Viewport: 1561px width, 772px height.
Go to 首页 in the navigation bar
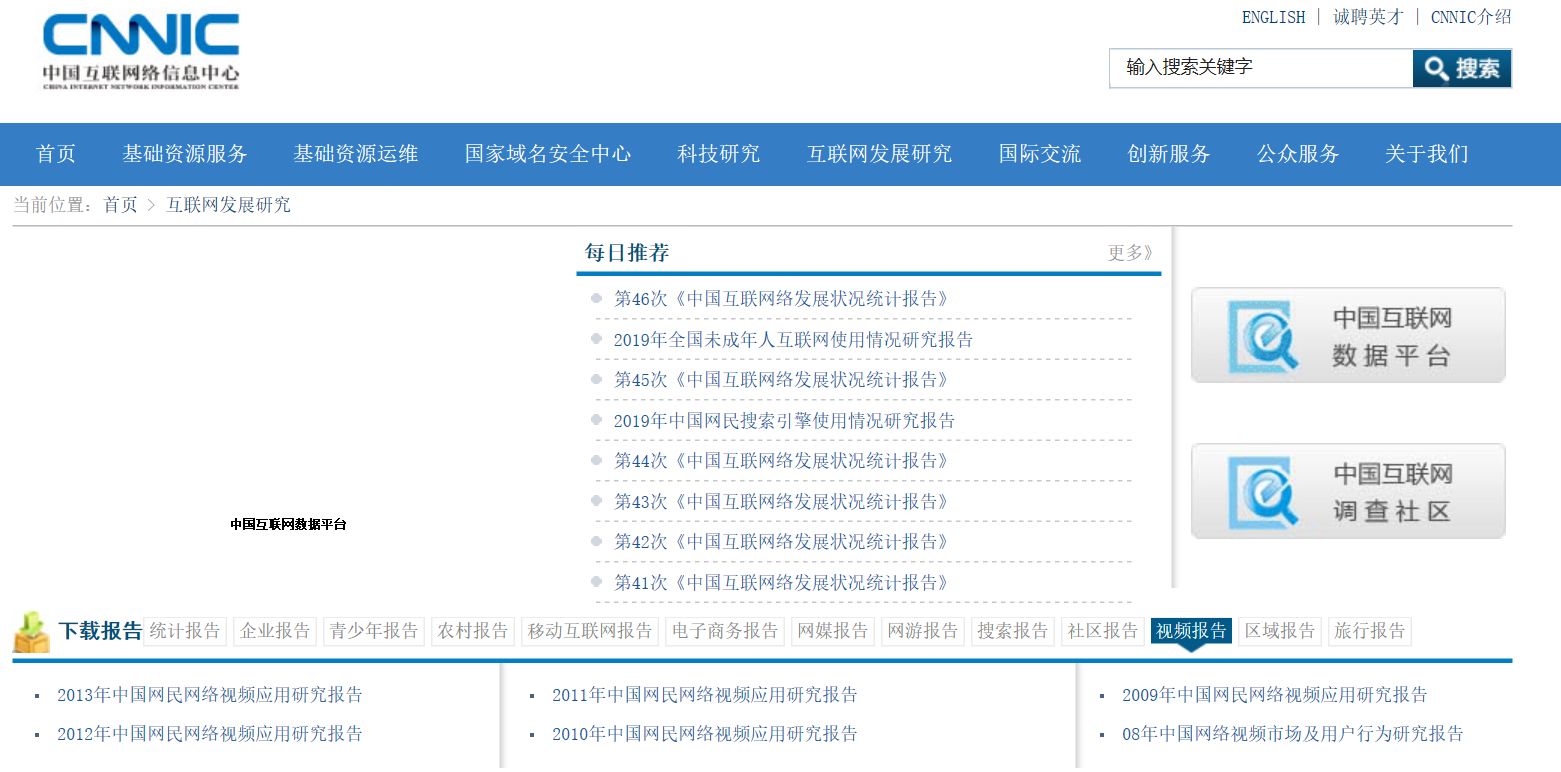click(56, 154)
